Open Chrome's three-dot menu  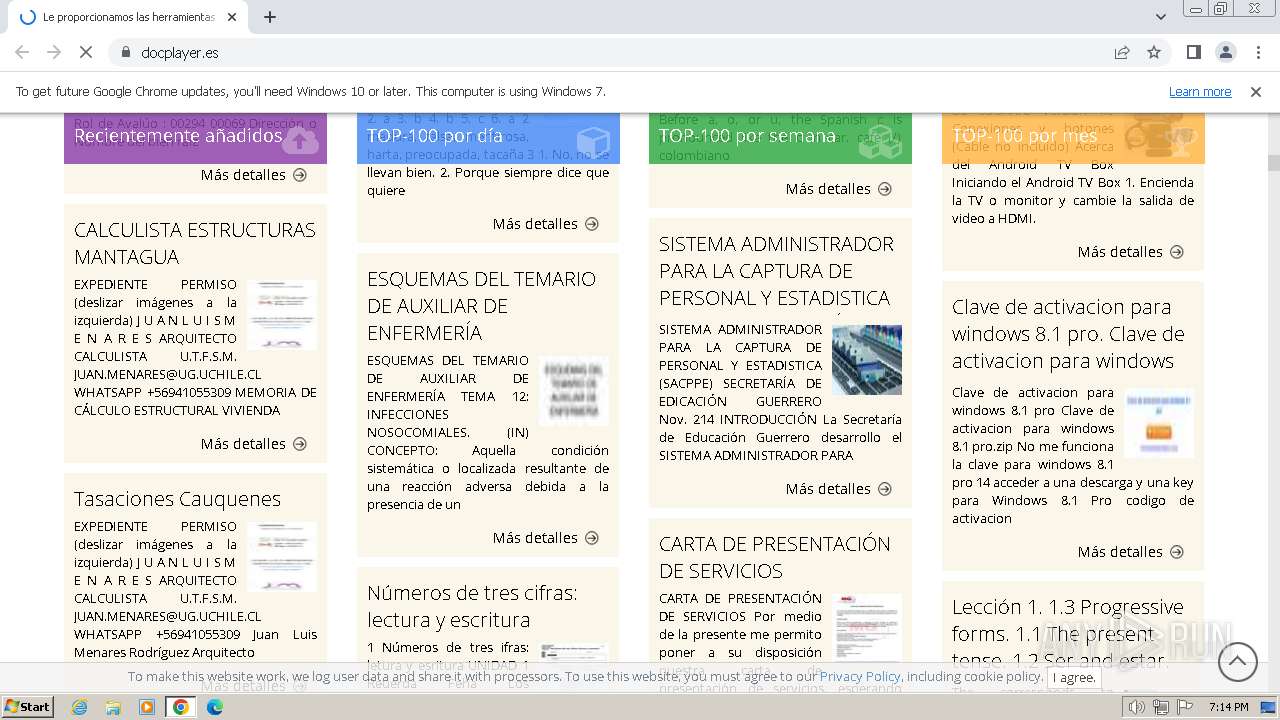[1257, 52]
